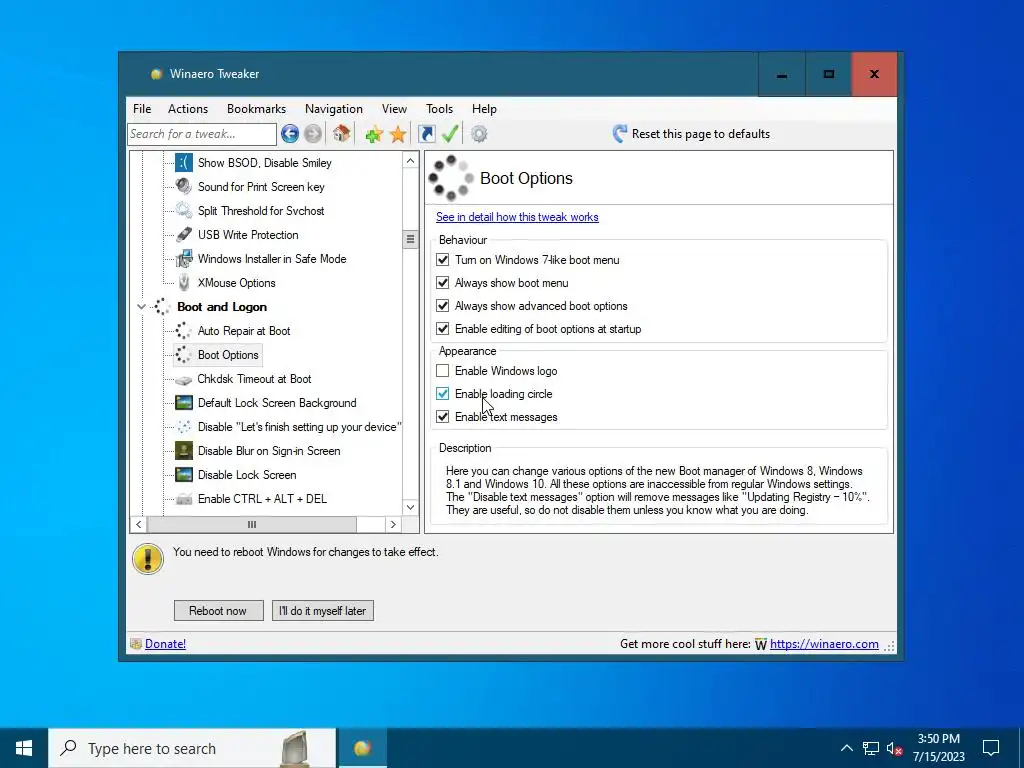
Task: Click the Auto Repair at Boot icon
Action: click(x=184, y=330)
